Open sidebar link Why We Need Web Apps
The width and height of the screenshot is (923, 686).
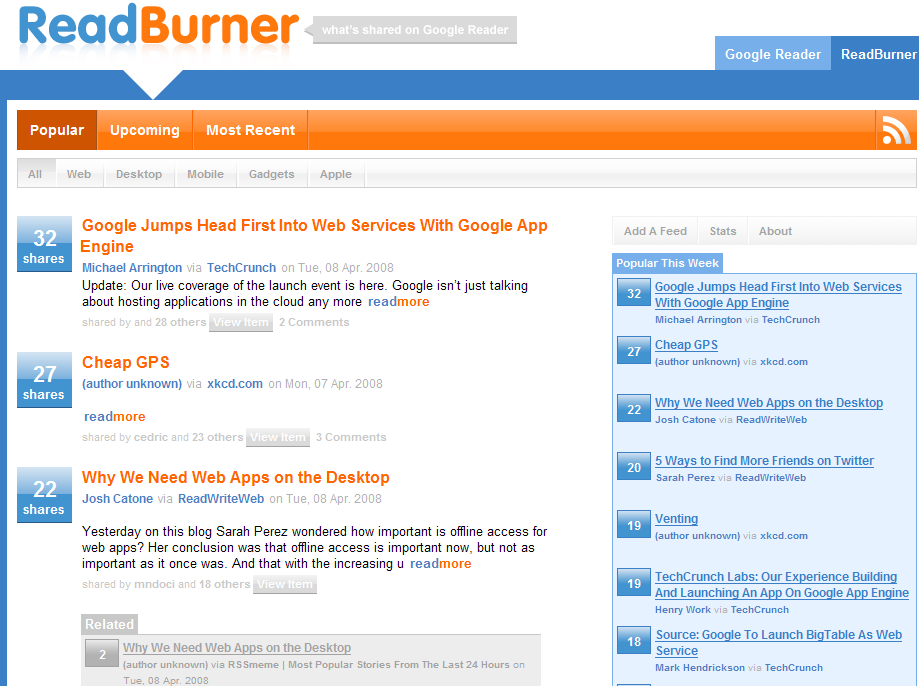(x=769, y=403)
